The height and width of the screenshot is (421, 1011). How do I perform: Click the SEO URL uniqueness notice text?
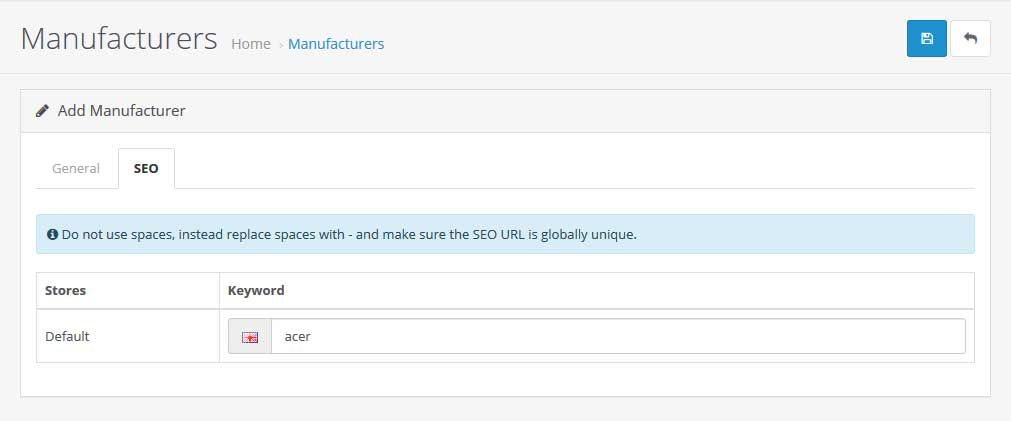tap(349, 235)
